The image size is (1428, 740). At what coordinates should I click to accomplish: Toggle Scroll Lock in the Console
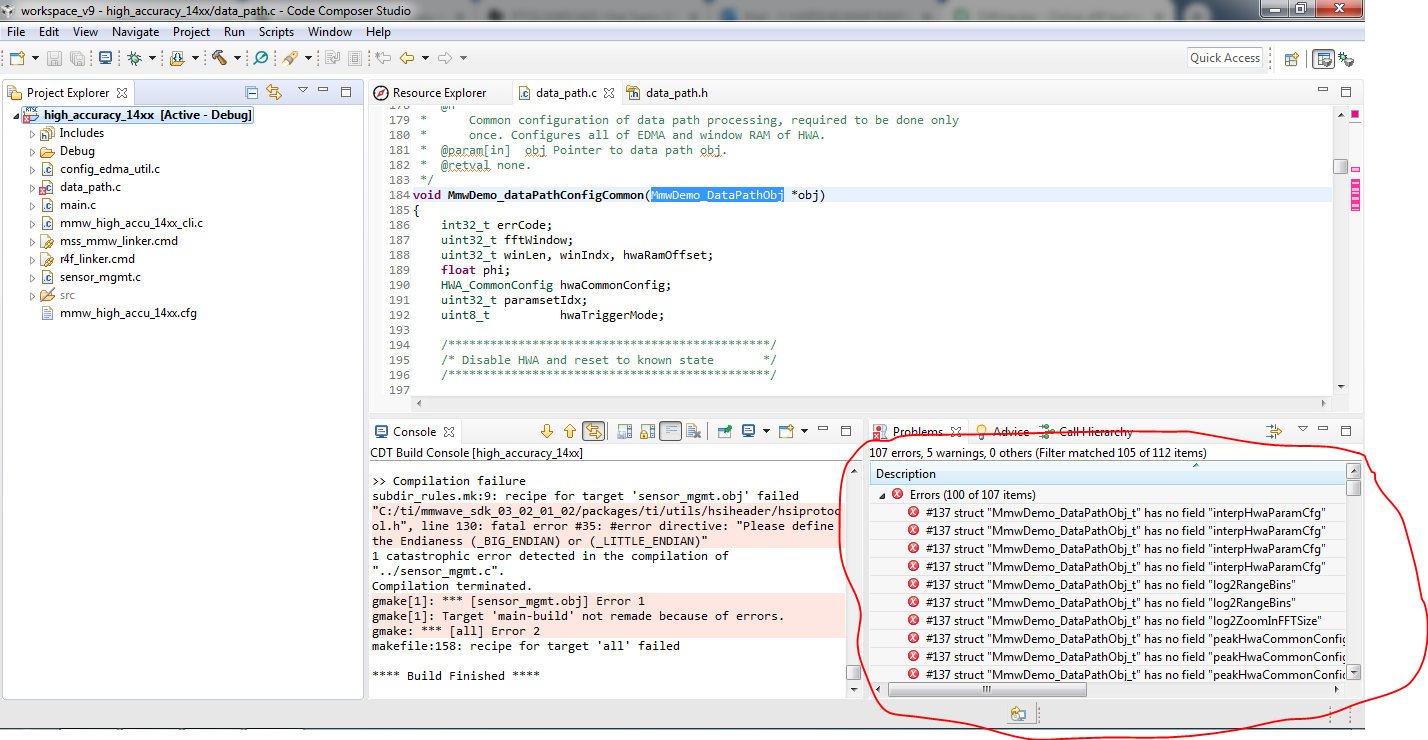click(x=645, y=431)
